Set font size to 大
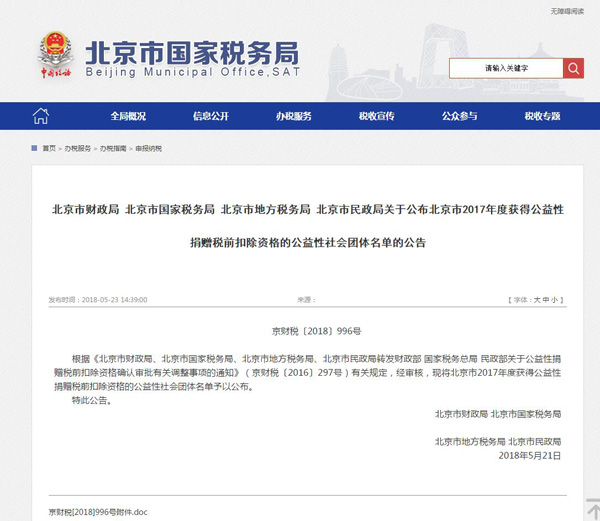 (537, 300)
